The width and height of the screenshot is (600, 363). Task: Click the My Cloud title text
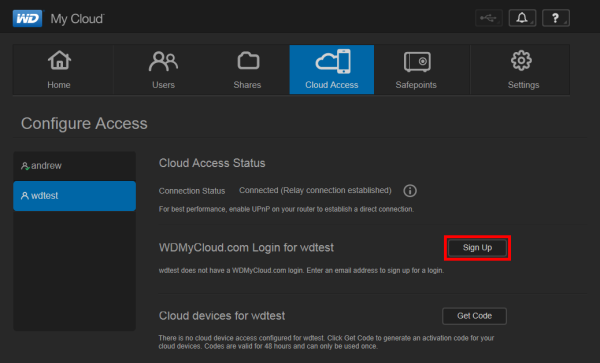(77, 19)
